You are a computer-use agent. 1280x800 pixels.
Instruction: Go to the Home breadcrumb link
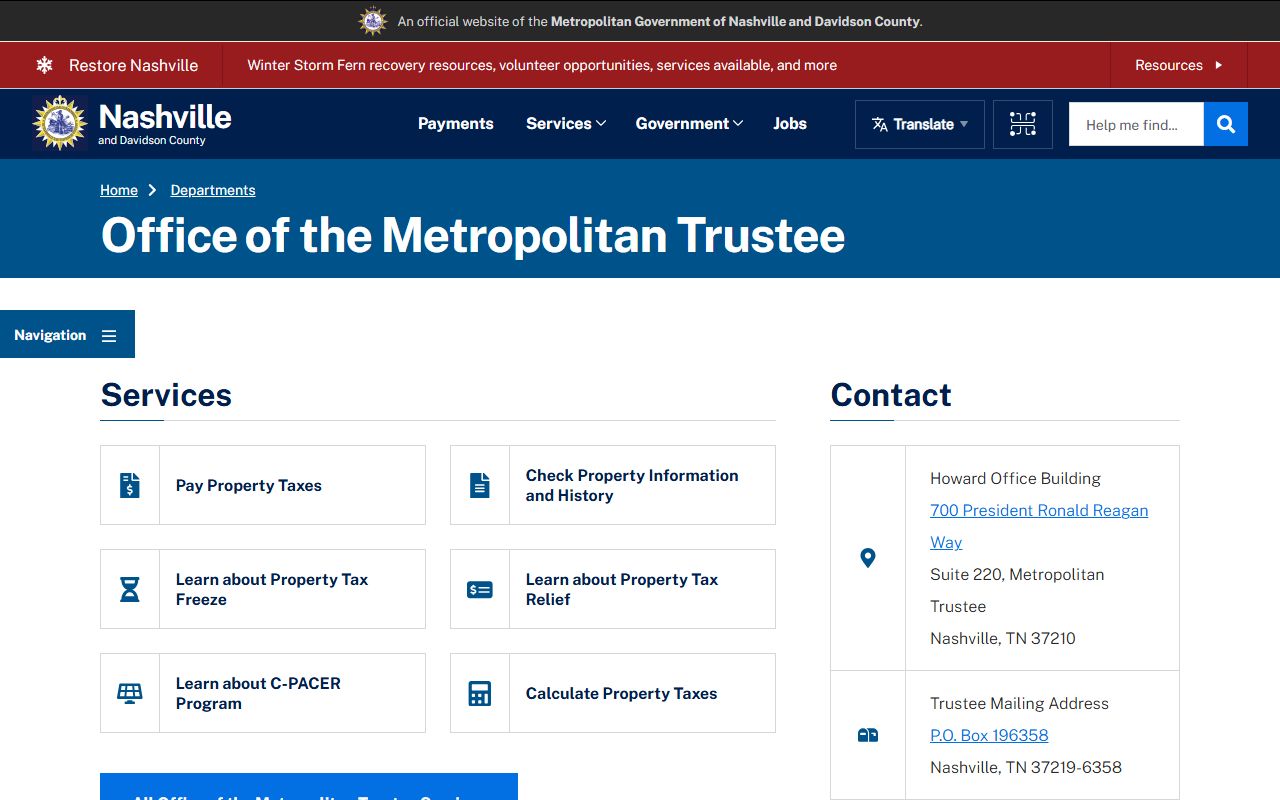pos(119,190)
